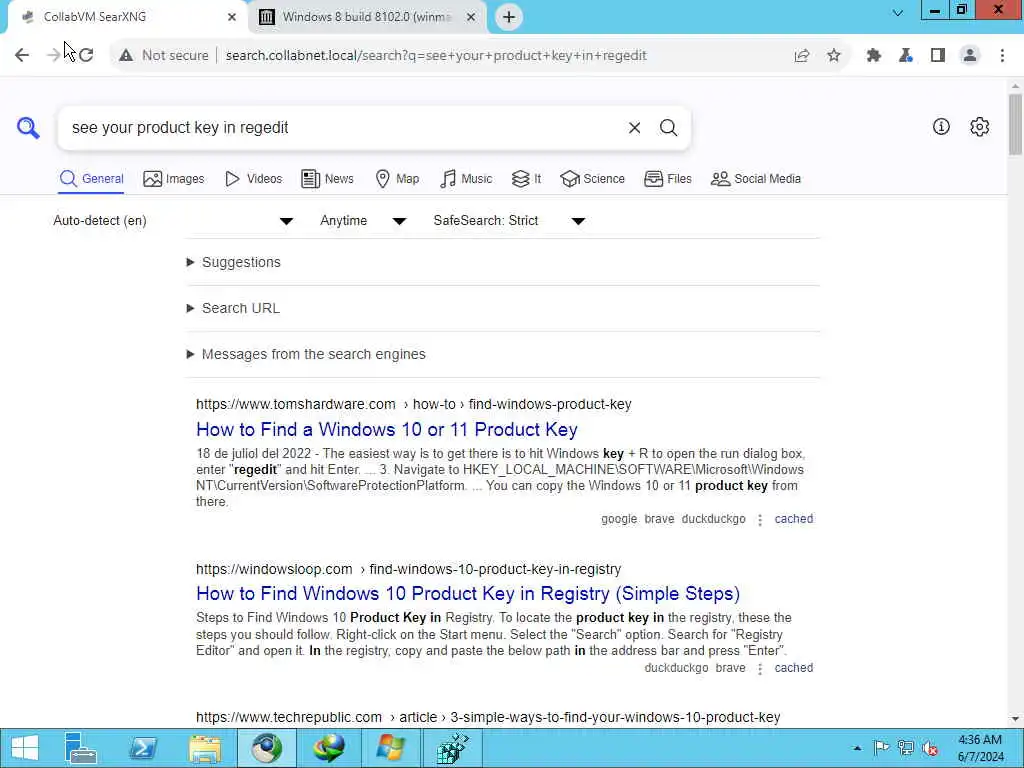Select the General search category

[91, 179]
